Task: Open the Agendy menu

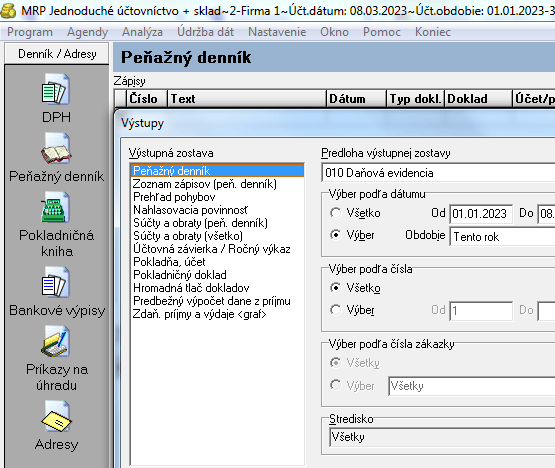Action: pos(87,32)
